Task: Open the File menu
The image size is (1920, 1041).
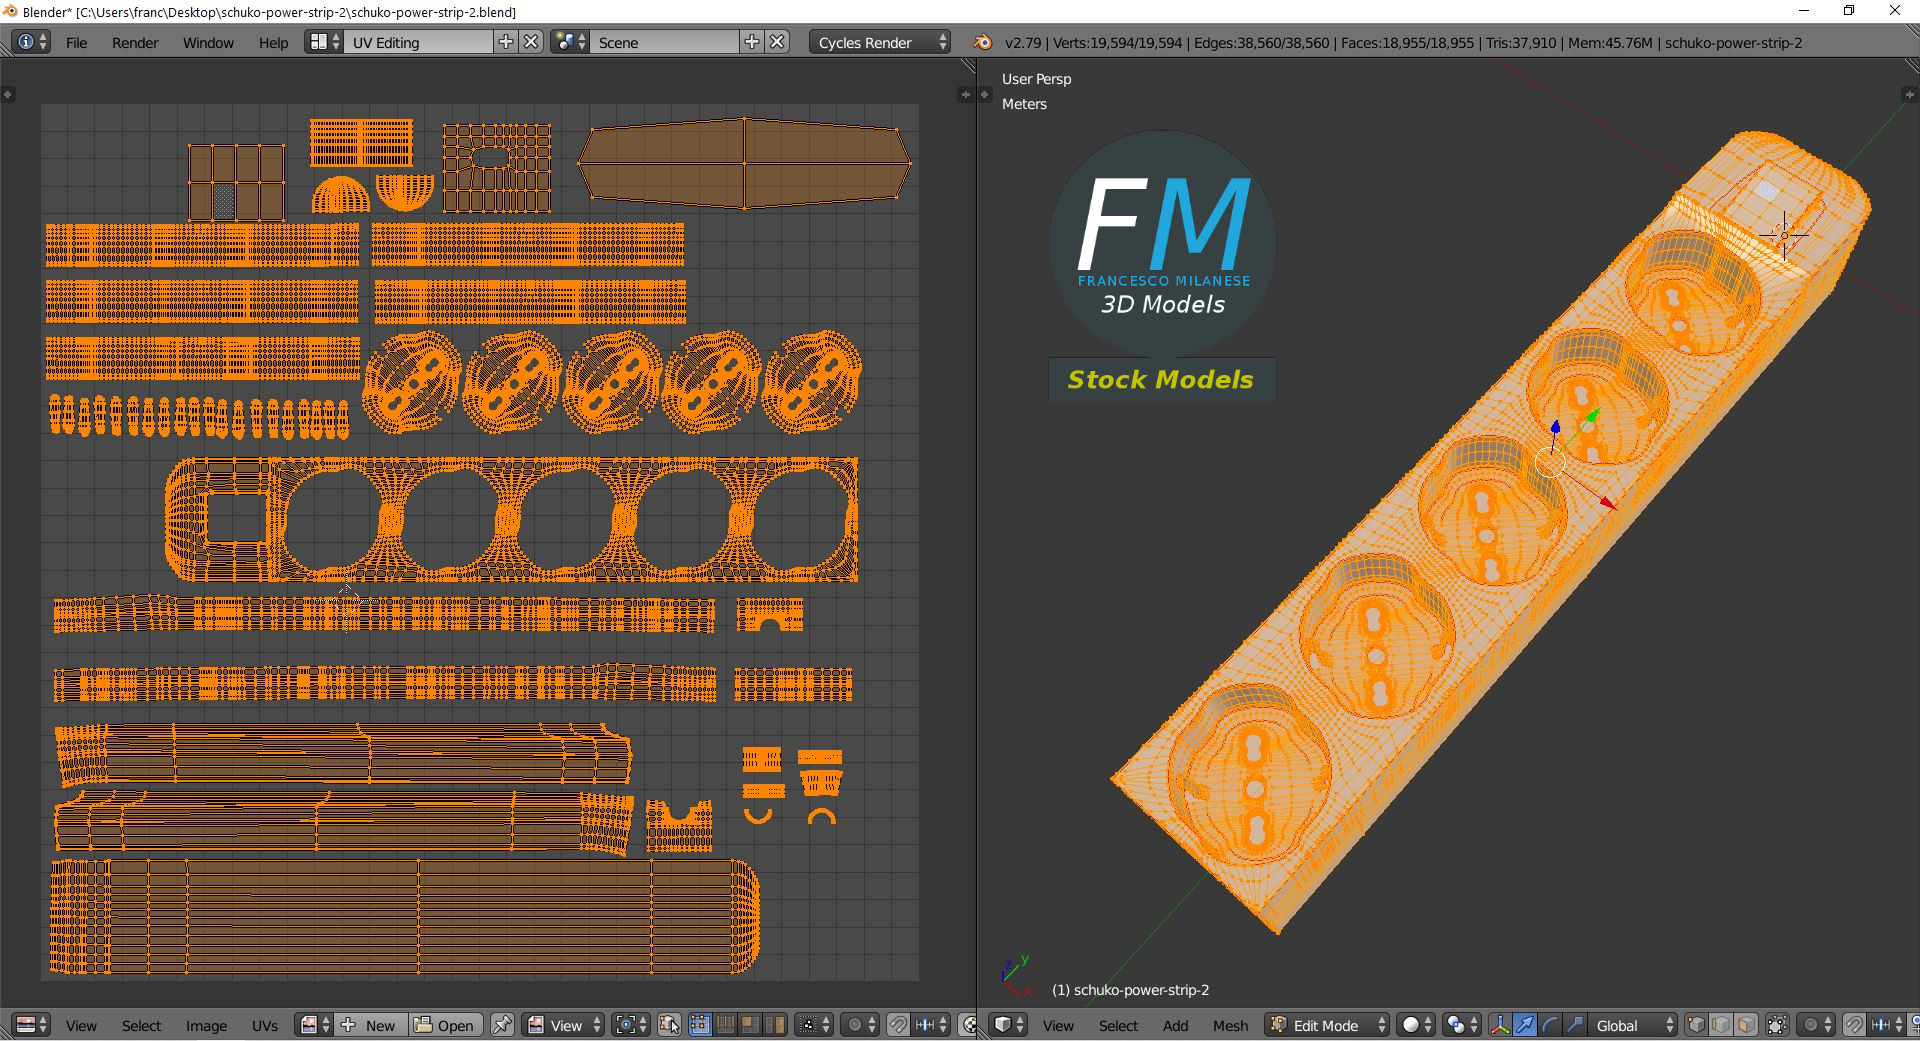Action: [76, 43]
